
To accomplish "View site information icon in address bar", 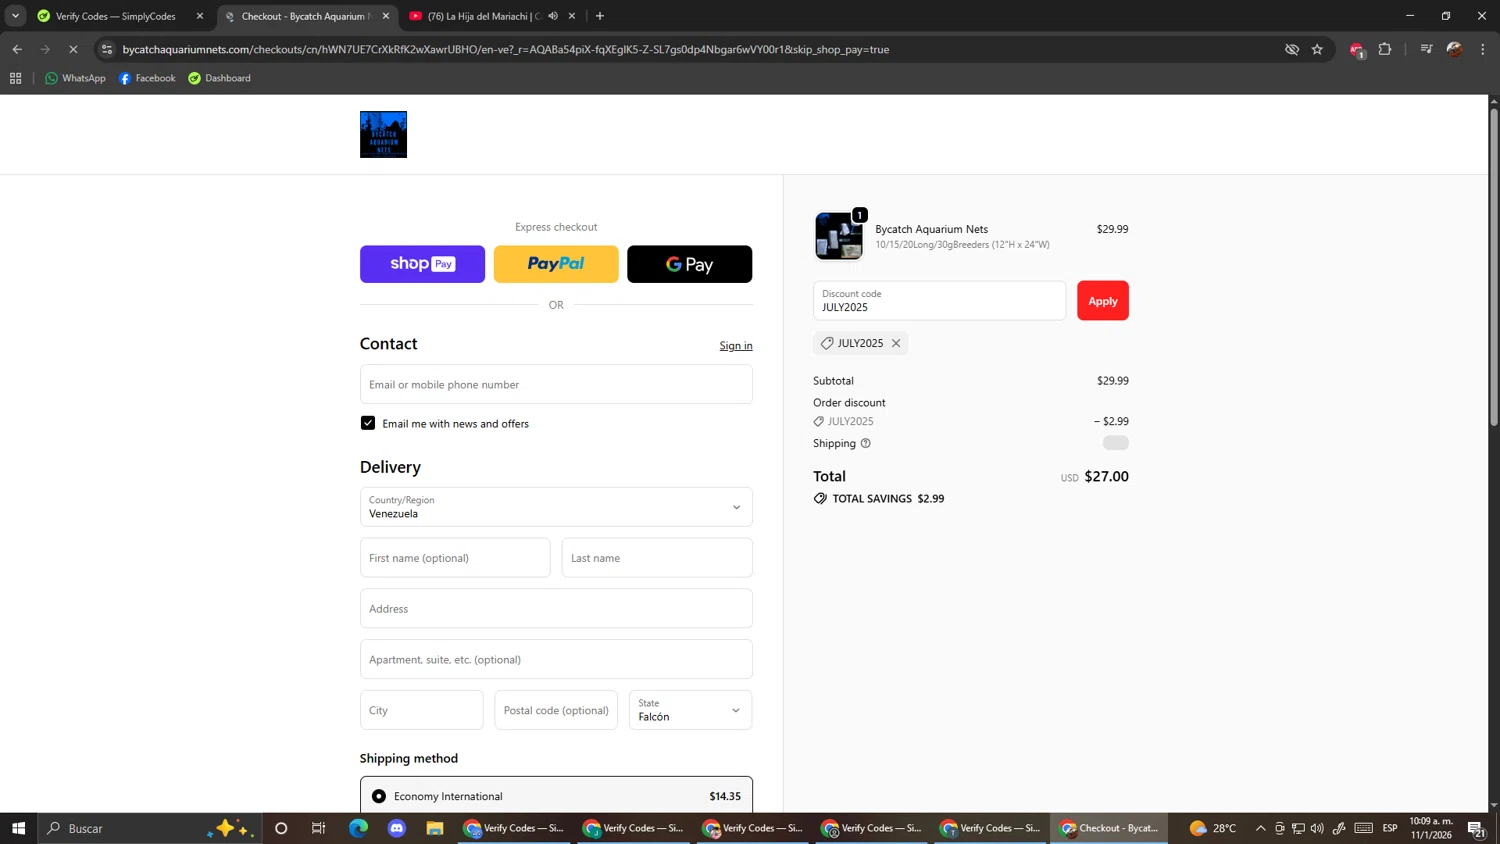I will click(x=107, y=49).
